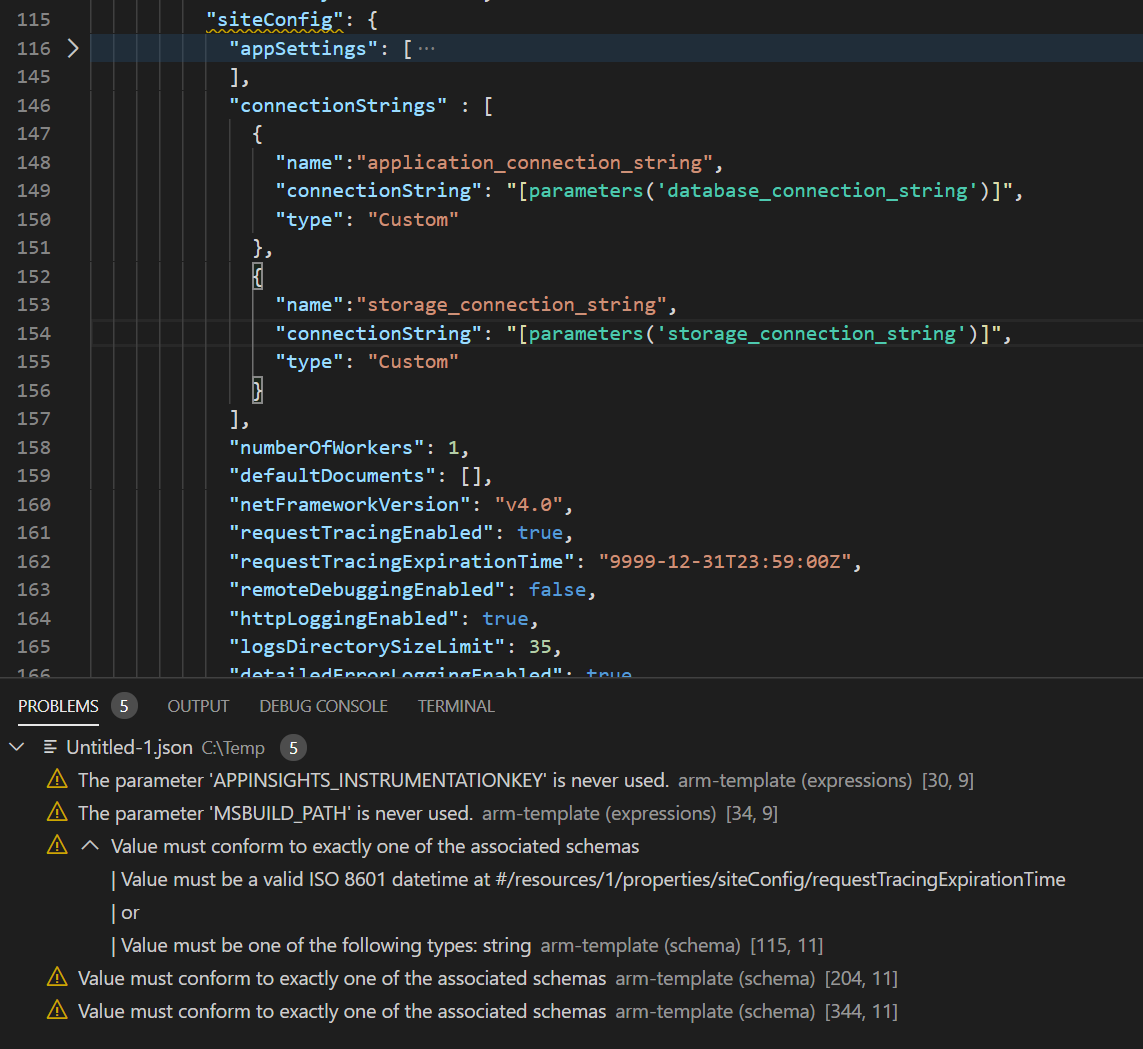Open the DEBUG CONSOLE panel
Viewport: 1143px width, 1049px height.
(x=323, y=706)
